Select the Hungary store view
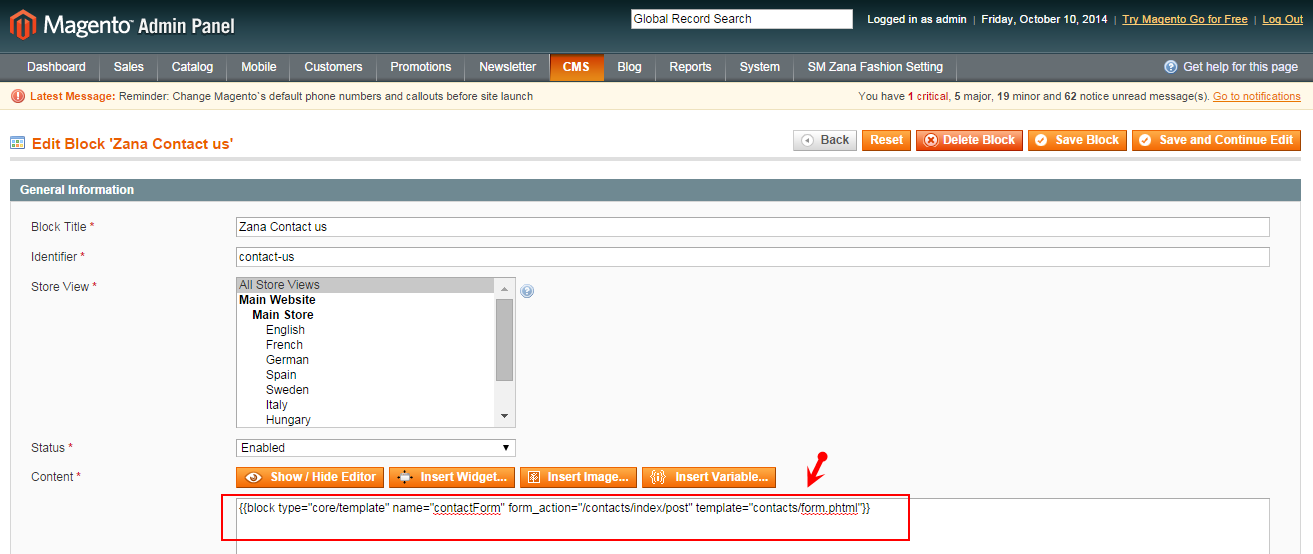Screen dimensions: 1313x554 pos(366,420)
